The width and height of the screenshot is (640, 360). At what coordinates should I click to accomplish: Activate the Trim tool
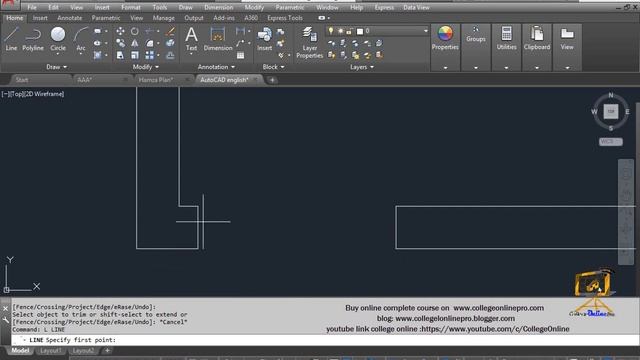point(150,31)
